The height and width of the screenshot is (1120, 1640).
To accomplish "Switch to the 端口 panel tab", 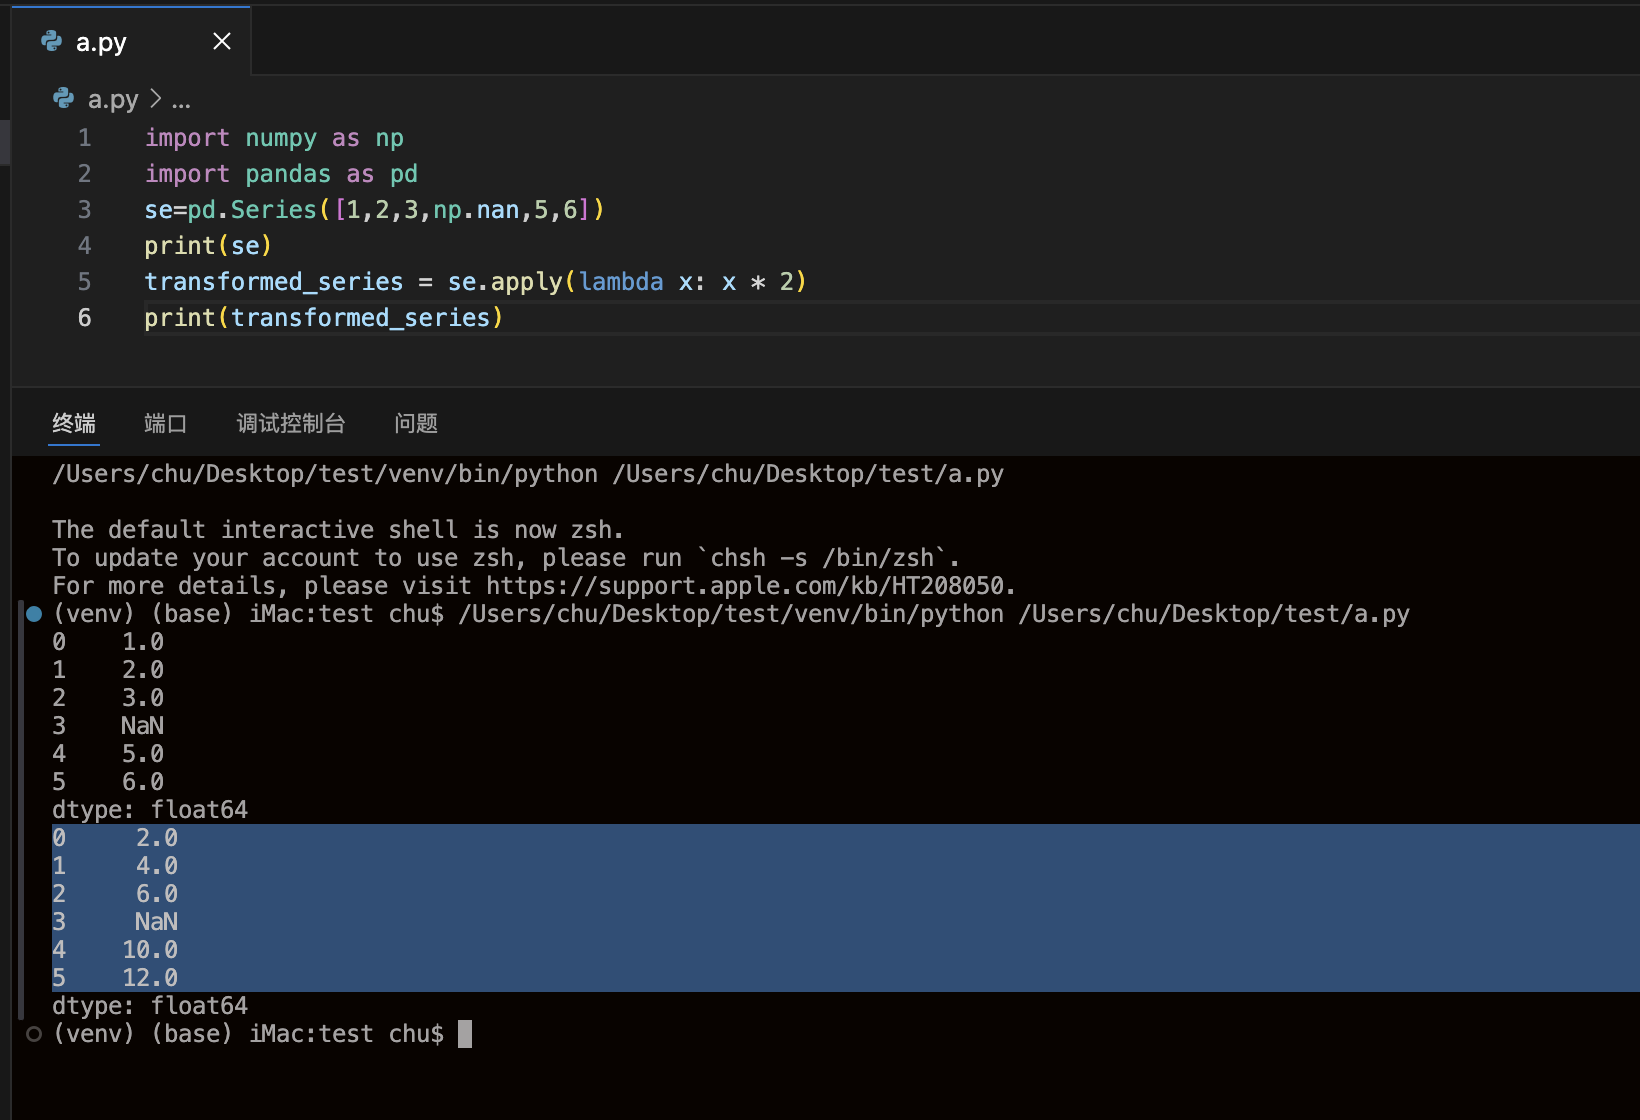I will 165,423.
